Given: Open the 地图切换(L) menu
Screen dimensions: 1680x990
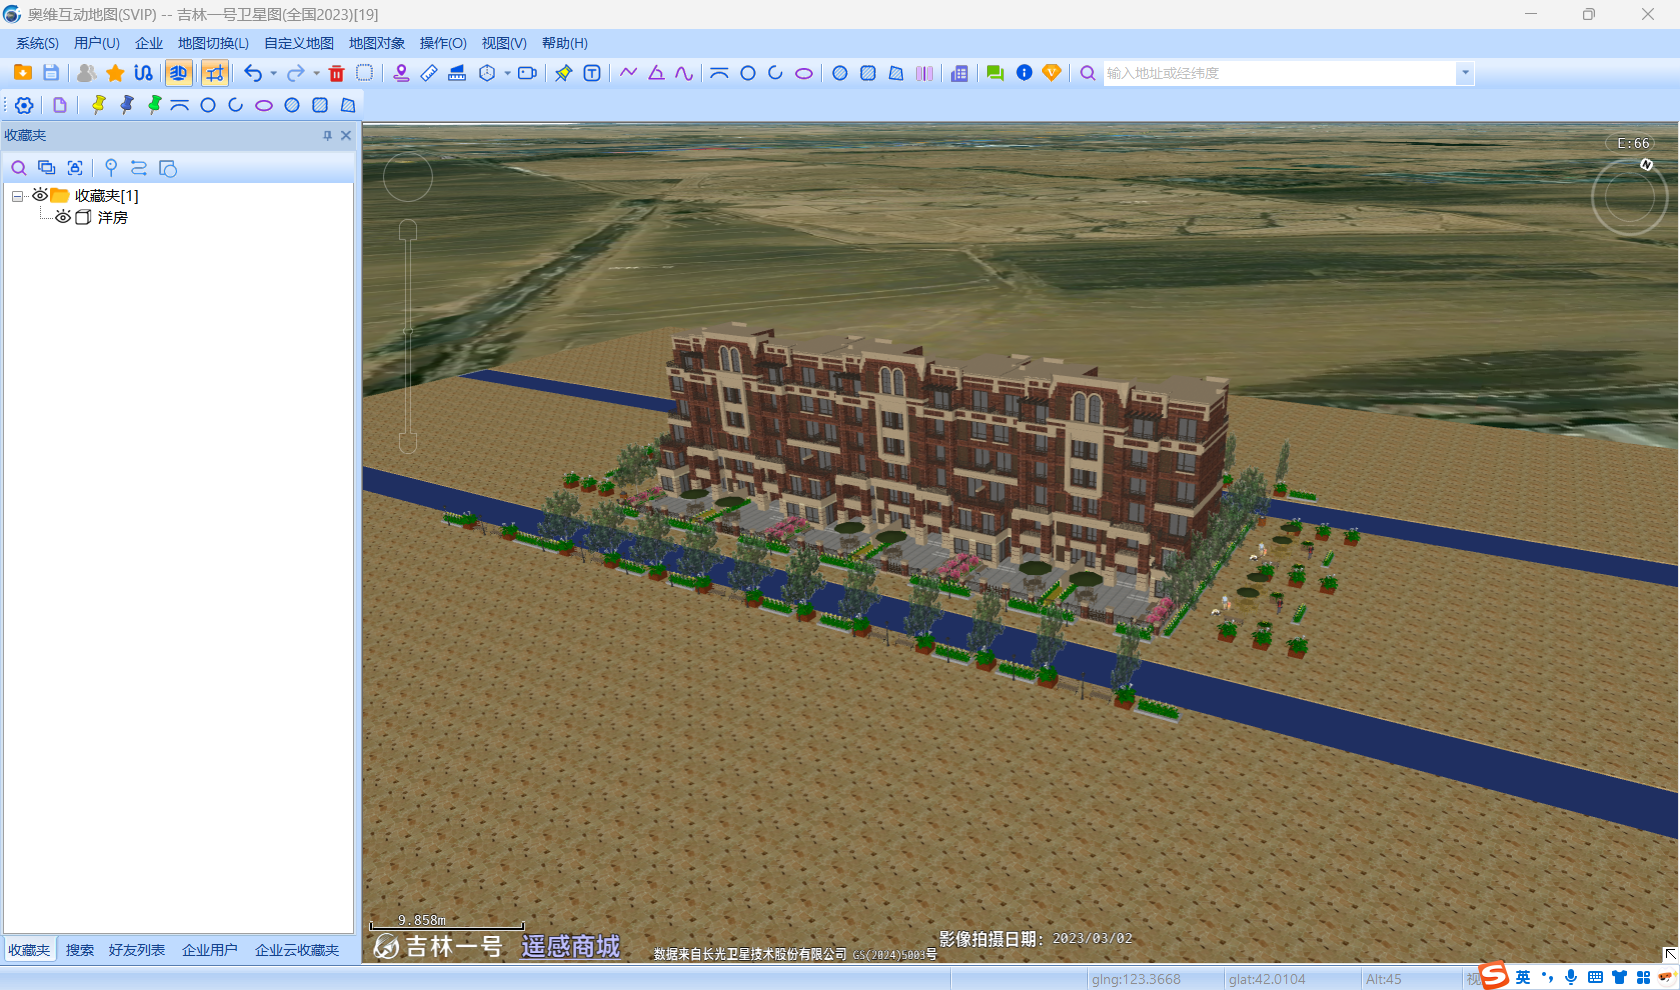Looking at the screenshot, I should tap(213, 43).
